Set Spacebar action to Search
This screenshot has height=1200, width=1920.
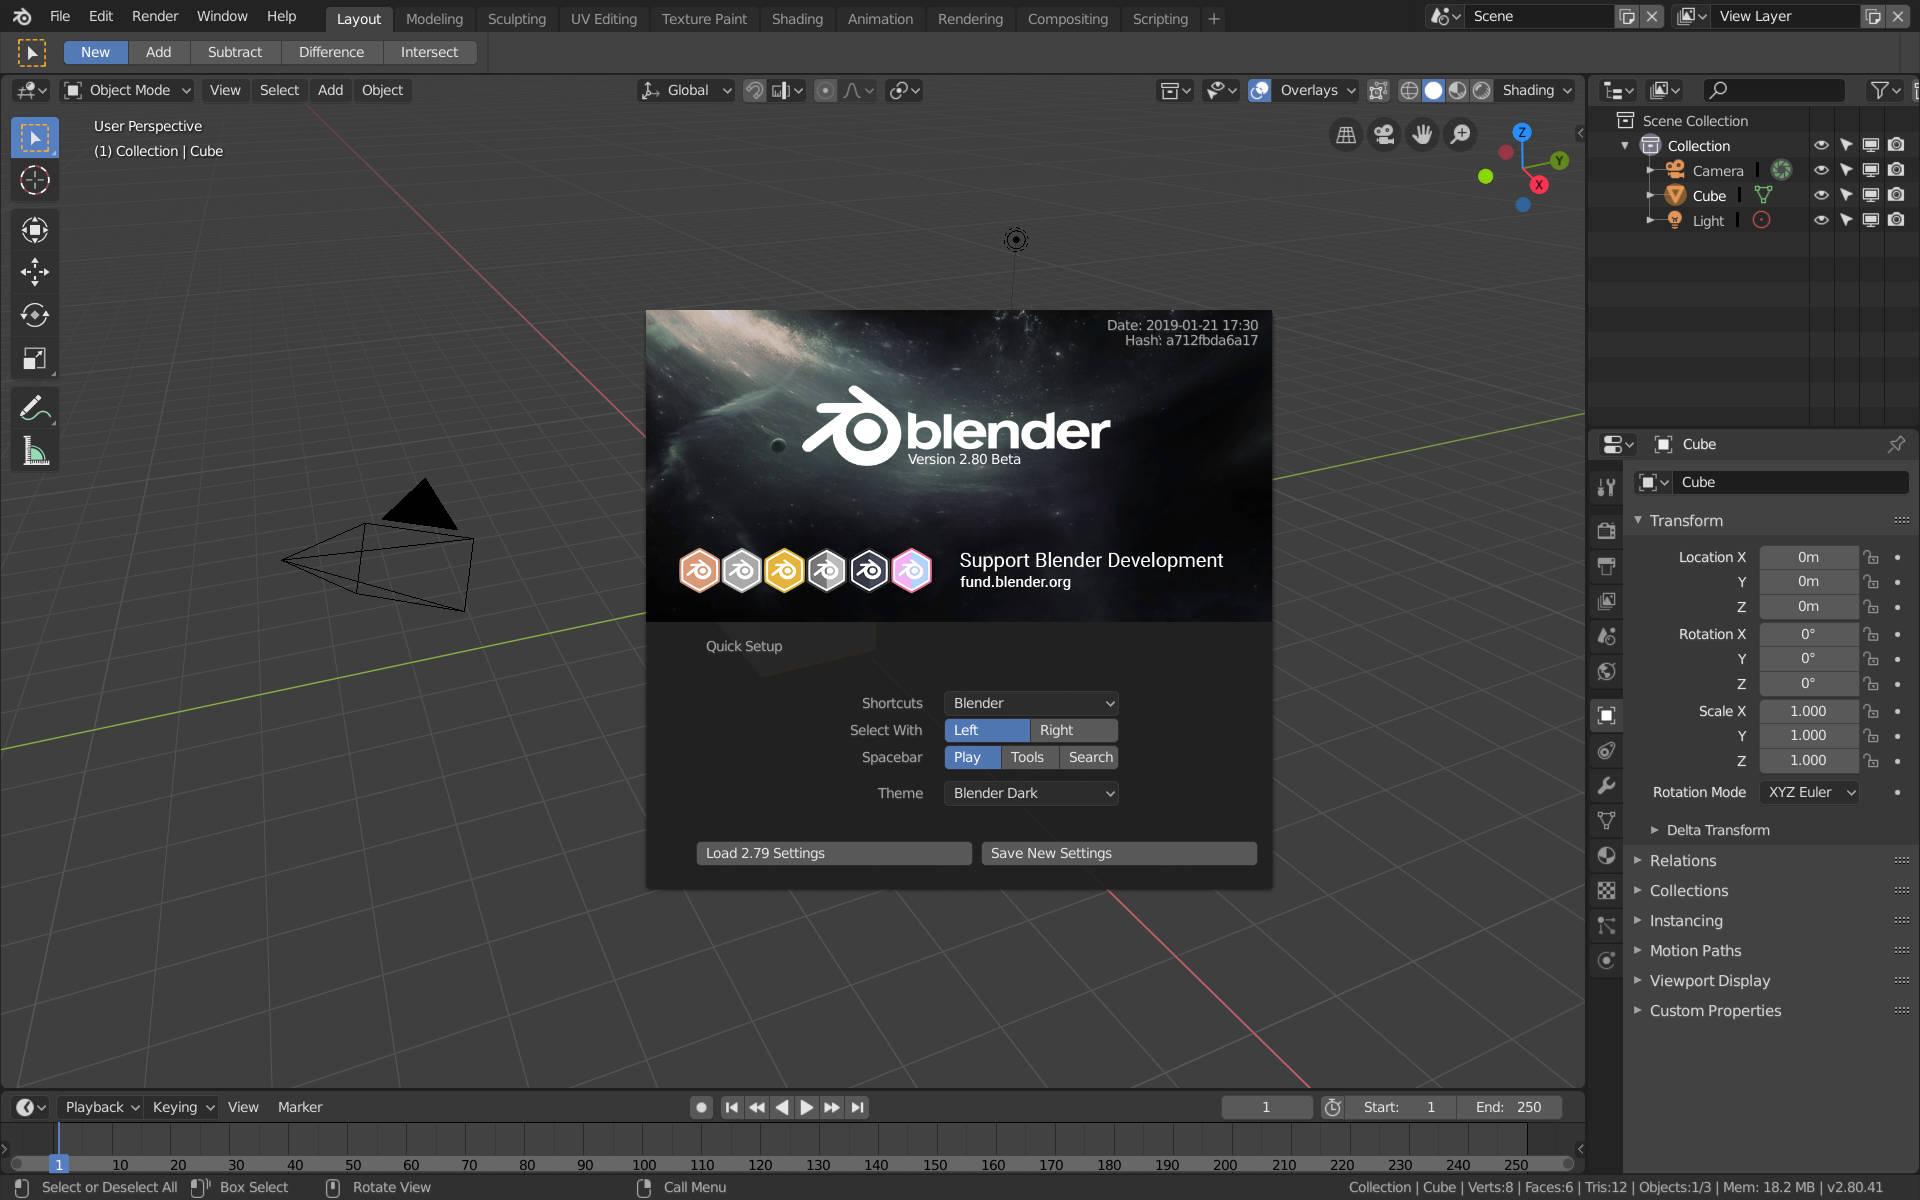coord(1089,757)
